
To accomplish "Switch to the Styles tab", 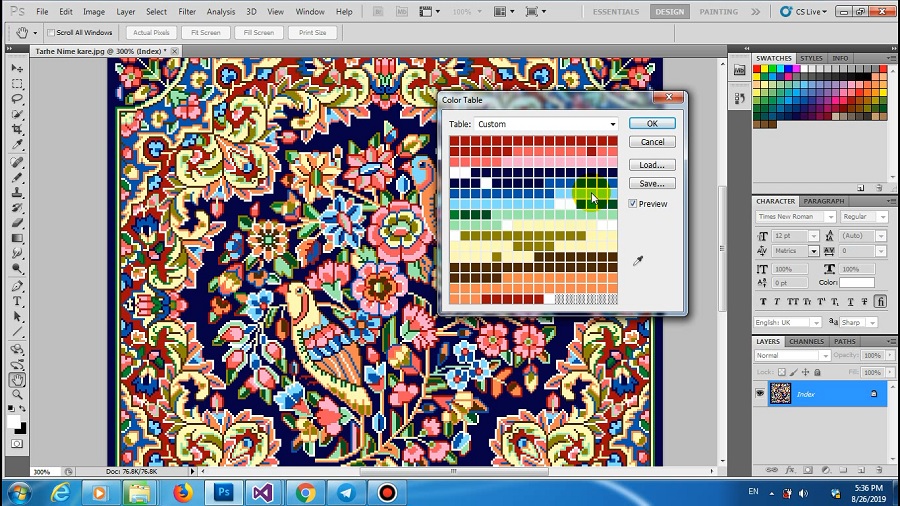I will (x=811, y=58).
